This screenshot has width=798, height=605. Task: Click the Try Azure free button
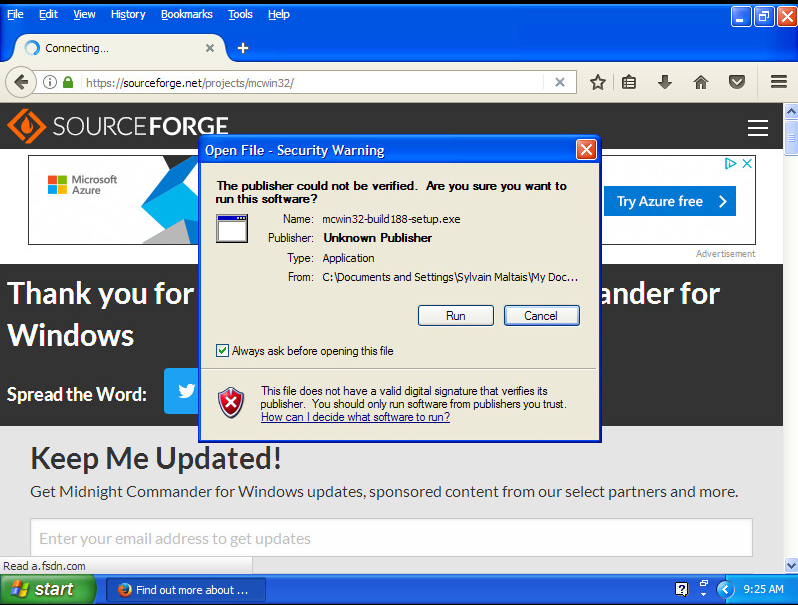coord(670,201)
